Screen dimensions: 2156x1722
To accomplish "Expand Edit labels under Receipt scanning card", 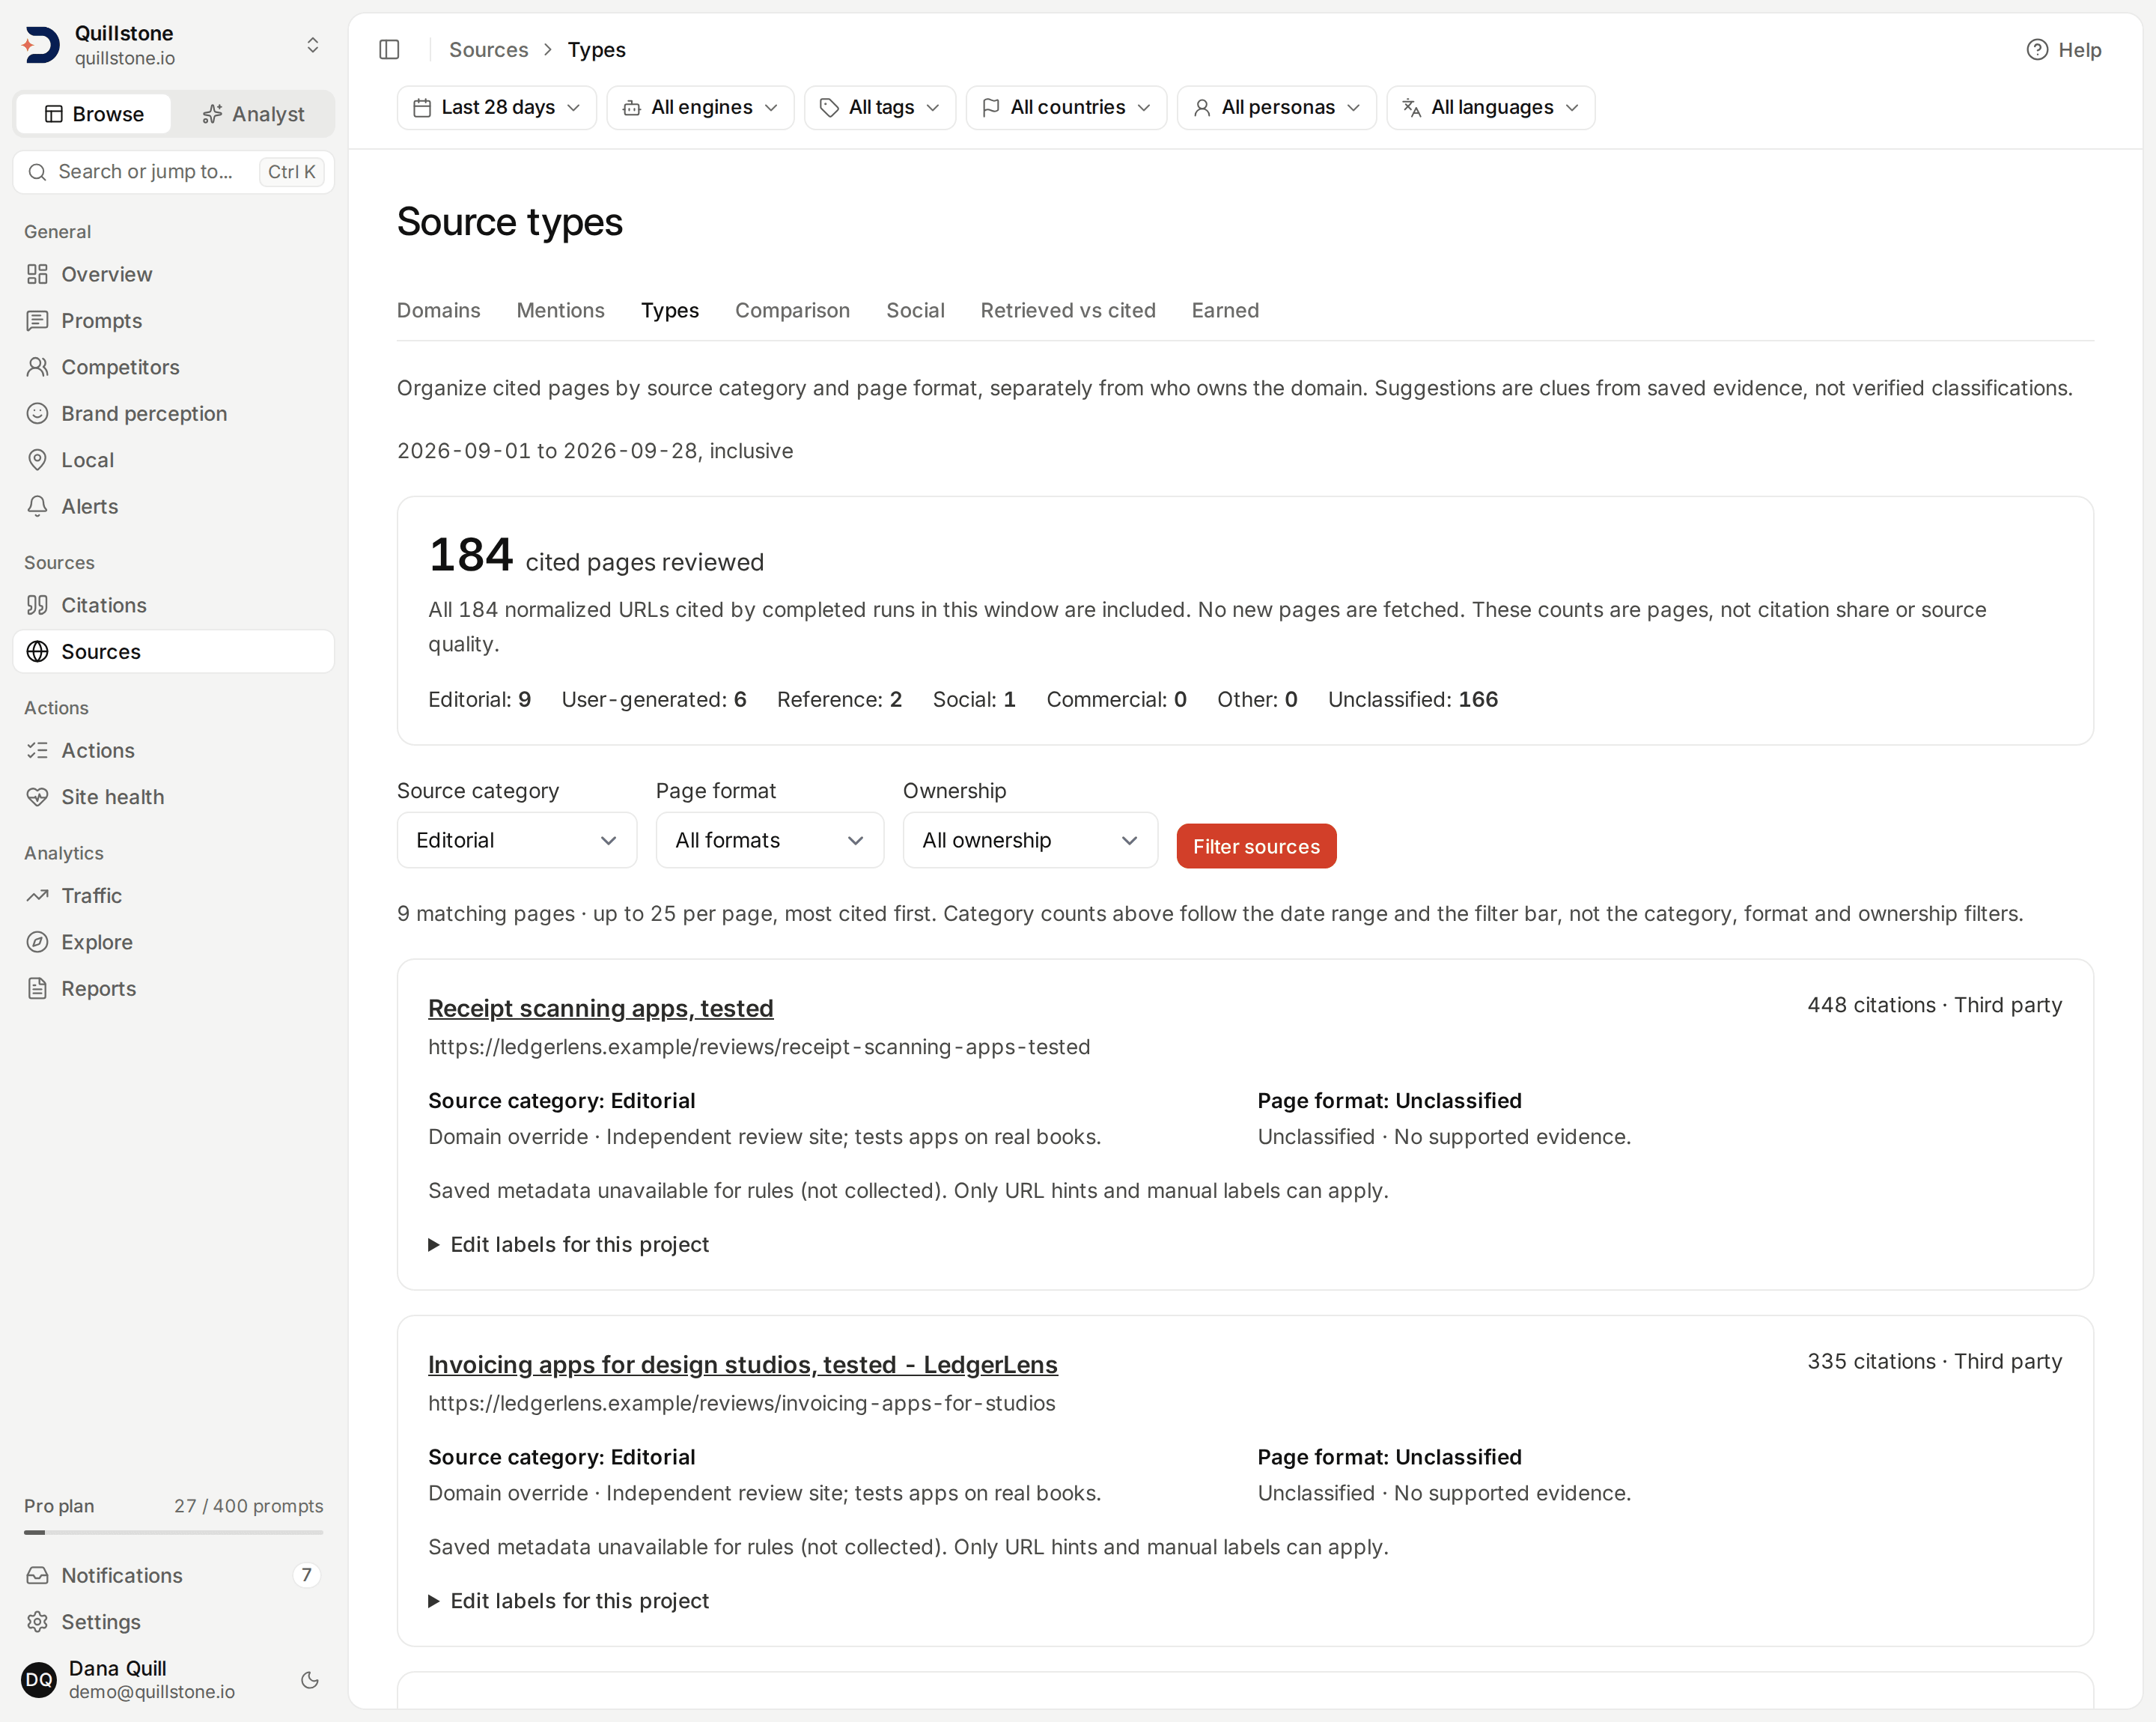I will 568,1244.
